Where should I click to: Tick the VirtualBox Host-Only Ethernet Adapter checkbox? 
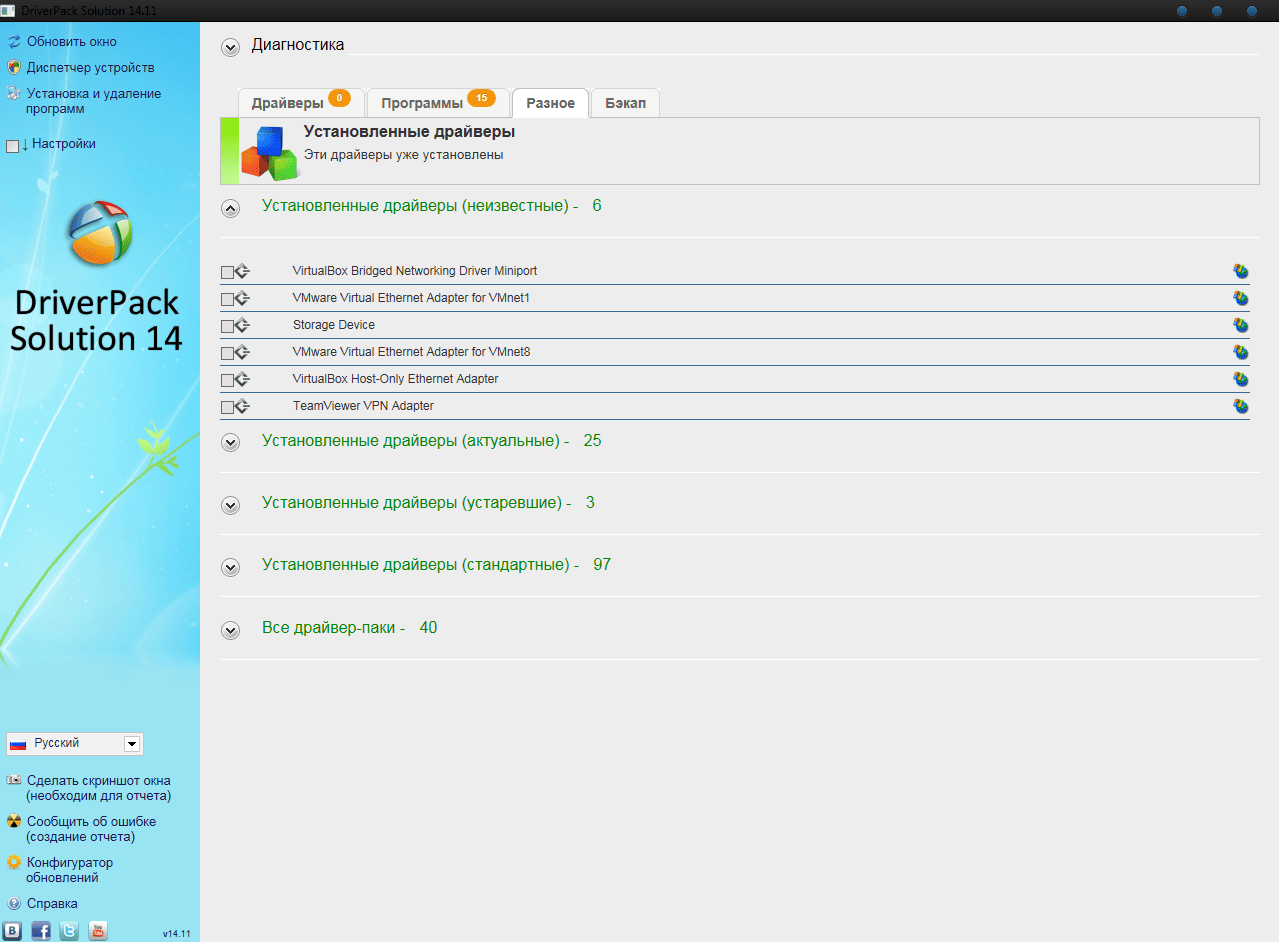(x=227, y=380)
